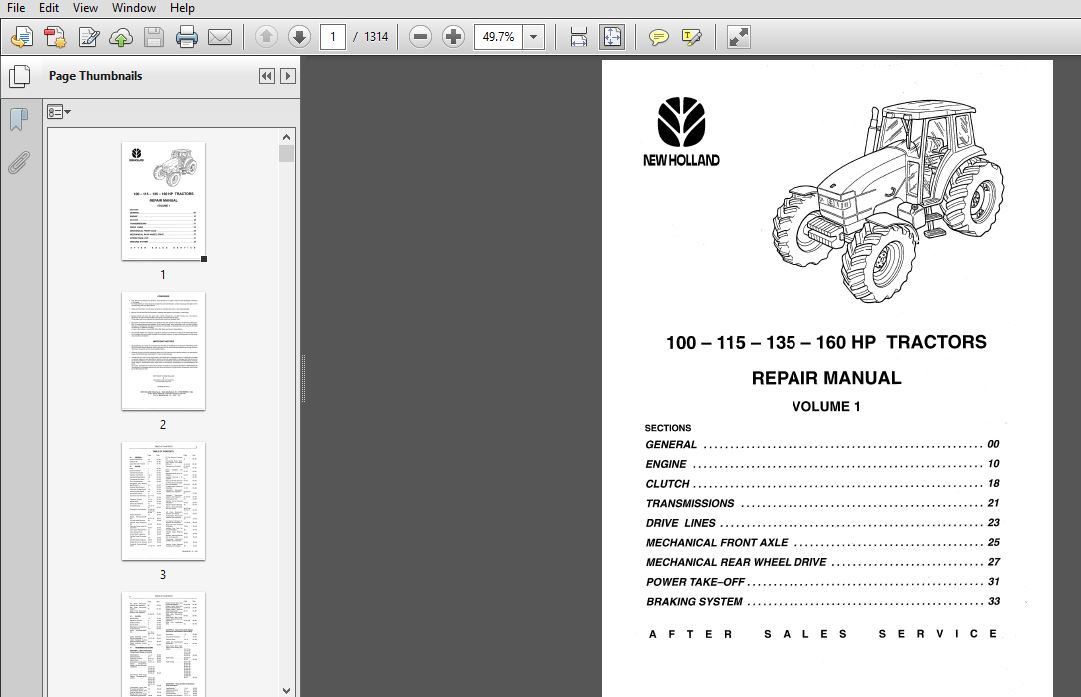This screenshot has height=697, width=1081.
Task: Click the GENERAL section entry
Action: tap(822, 445)
